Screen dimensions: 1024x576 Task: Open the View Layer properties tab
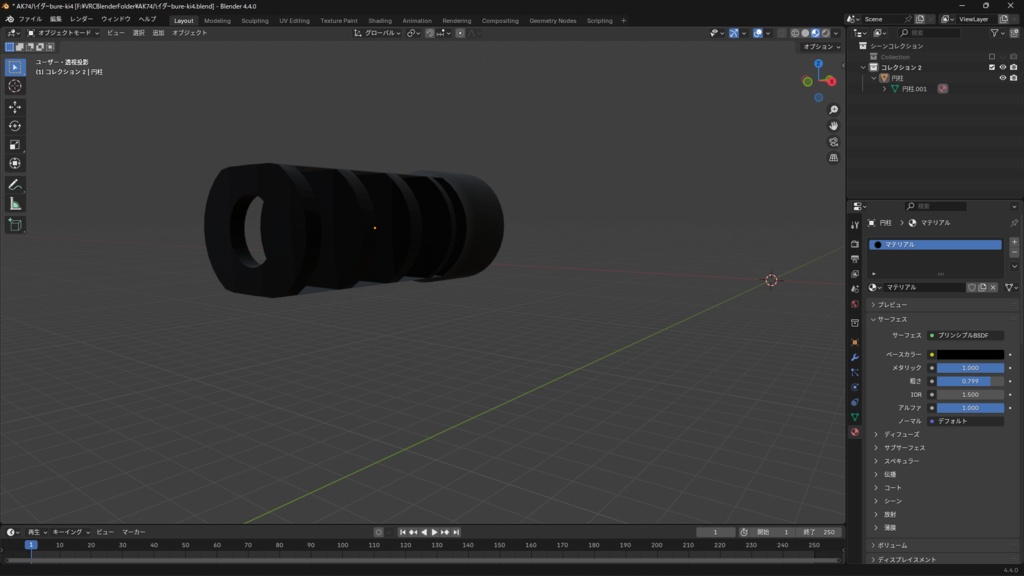[855, 274]
